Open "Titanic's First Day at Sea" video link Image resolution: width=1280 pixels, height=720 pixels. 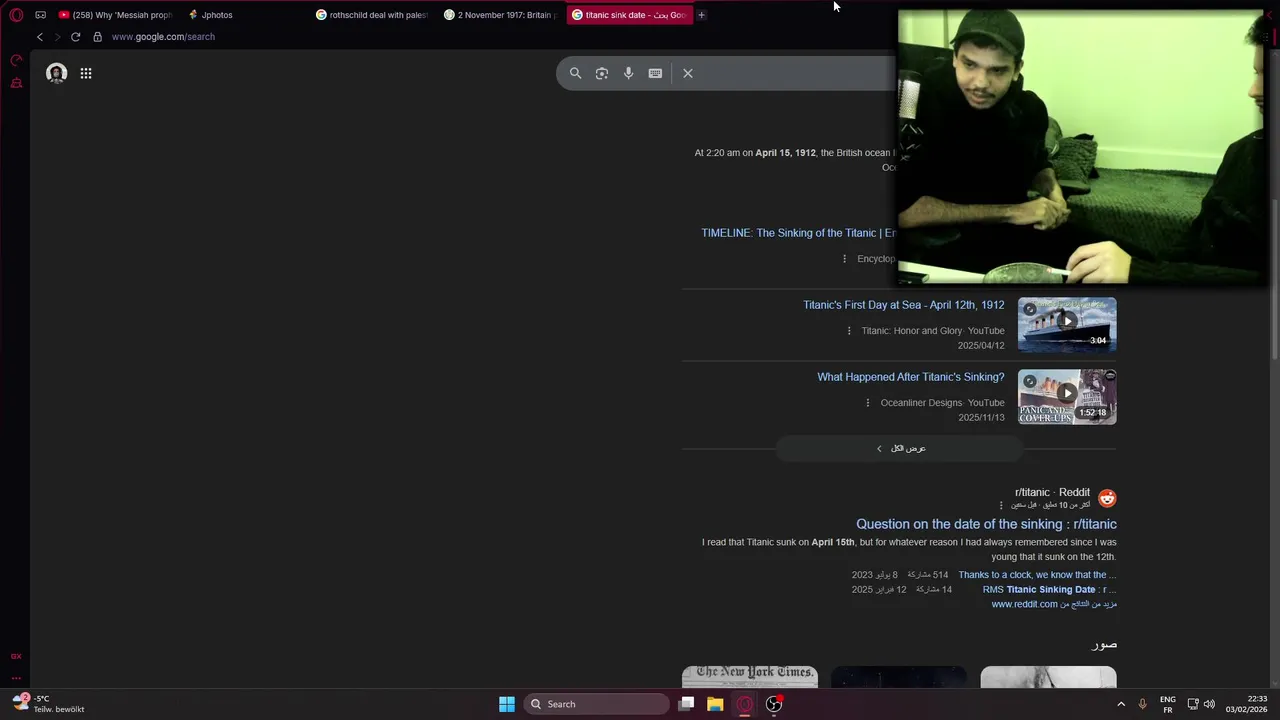click(904, 305)
